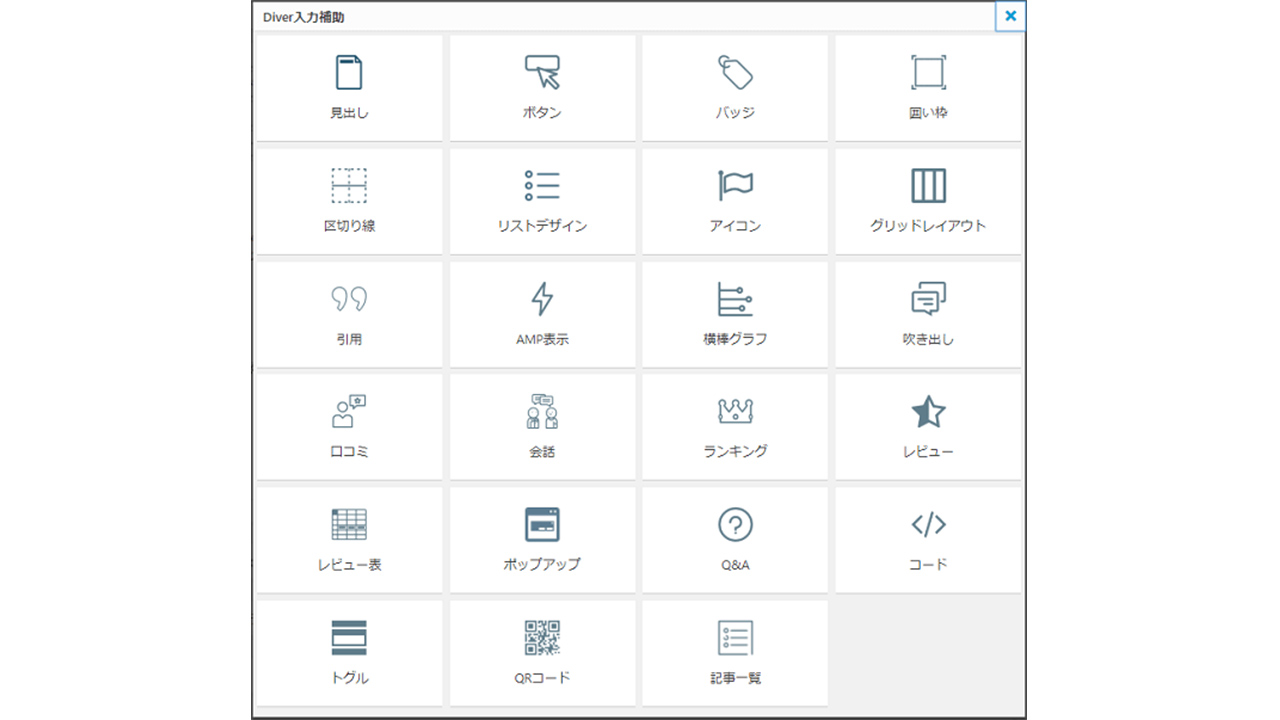Choose the バッジ badge tag icon
Screen dimensions: 1280x720
pyautogui.click(x=735, y=74)
